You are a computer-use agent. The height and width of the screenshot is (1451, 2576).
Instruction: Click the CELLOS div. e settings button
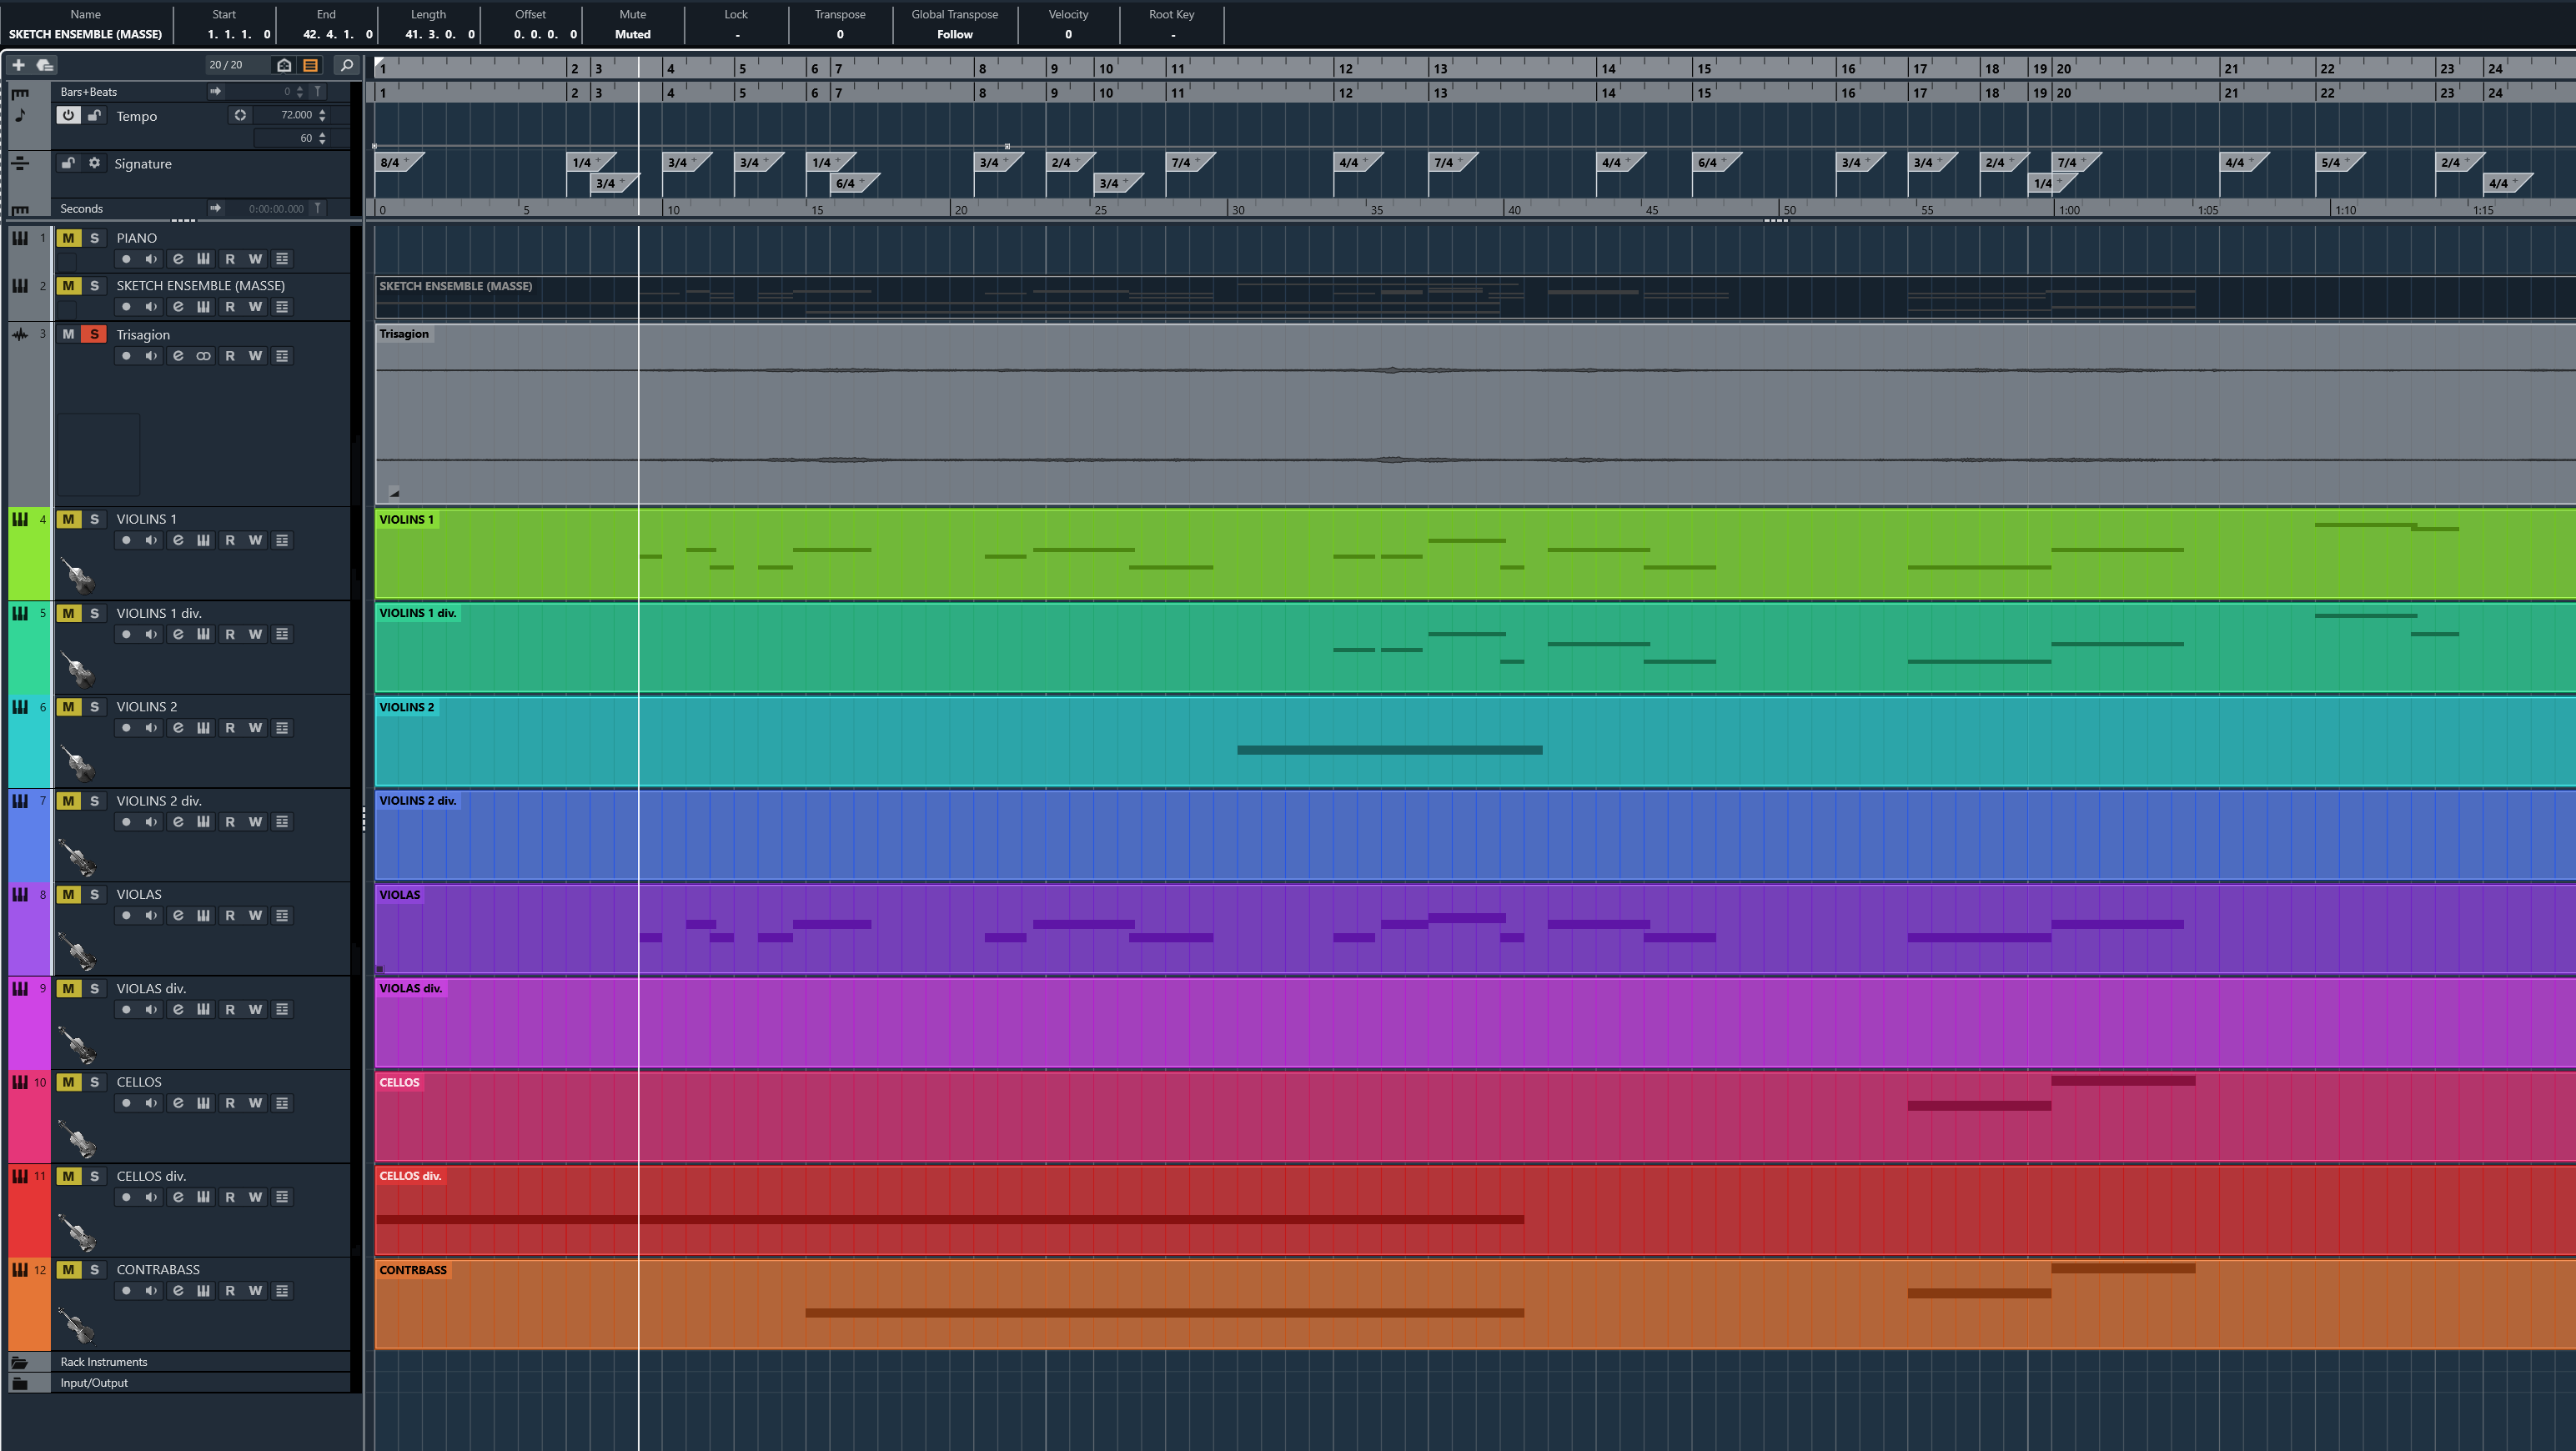(178, 1197)
